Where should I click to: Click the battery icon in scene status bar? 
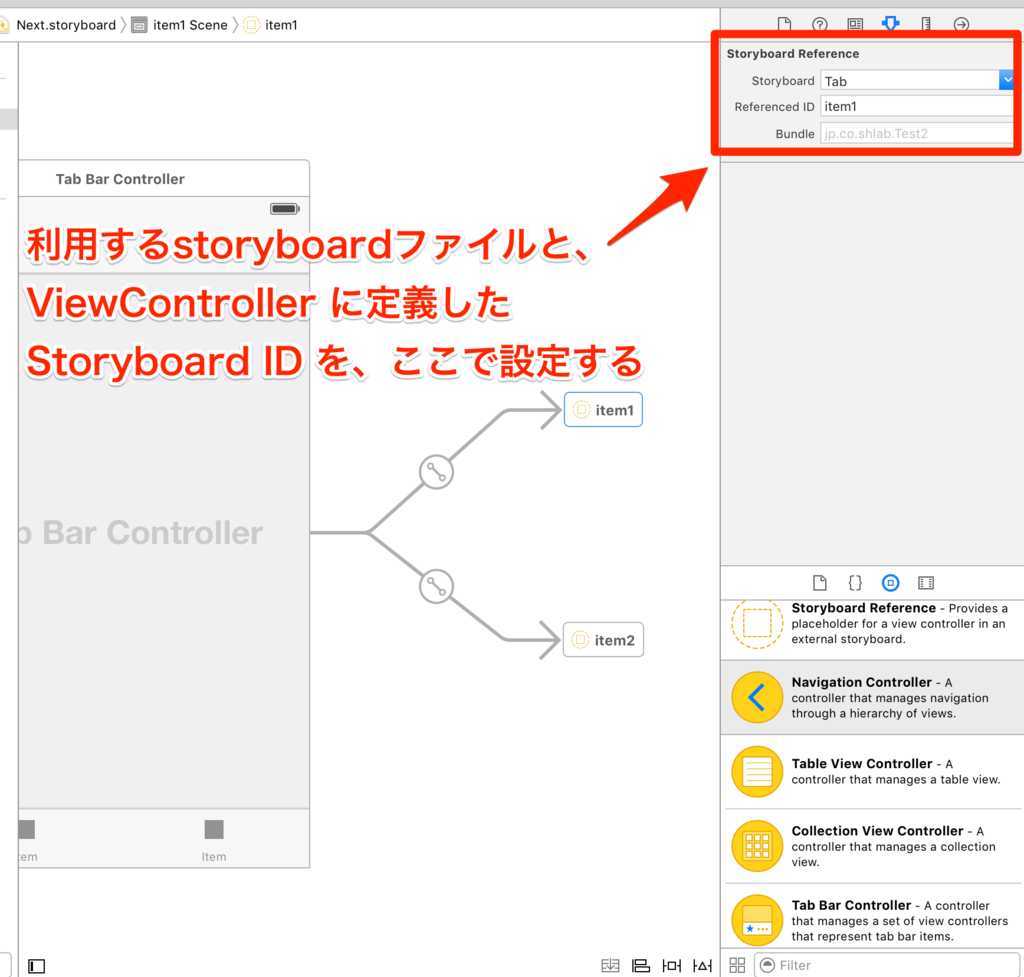(x=285, y=209)
